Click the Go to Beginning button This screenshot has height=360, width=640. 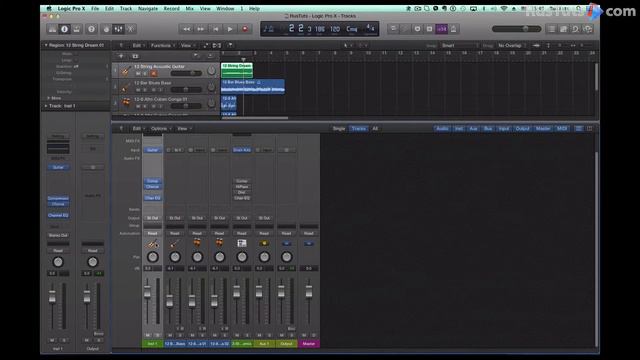pyautogui.click(x=216, y=29)
